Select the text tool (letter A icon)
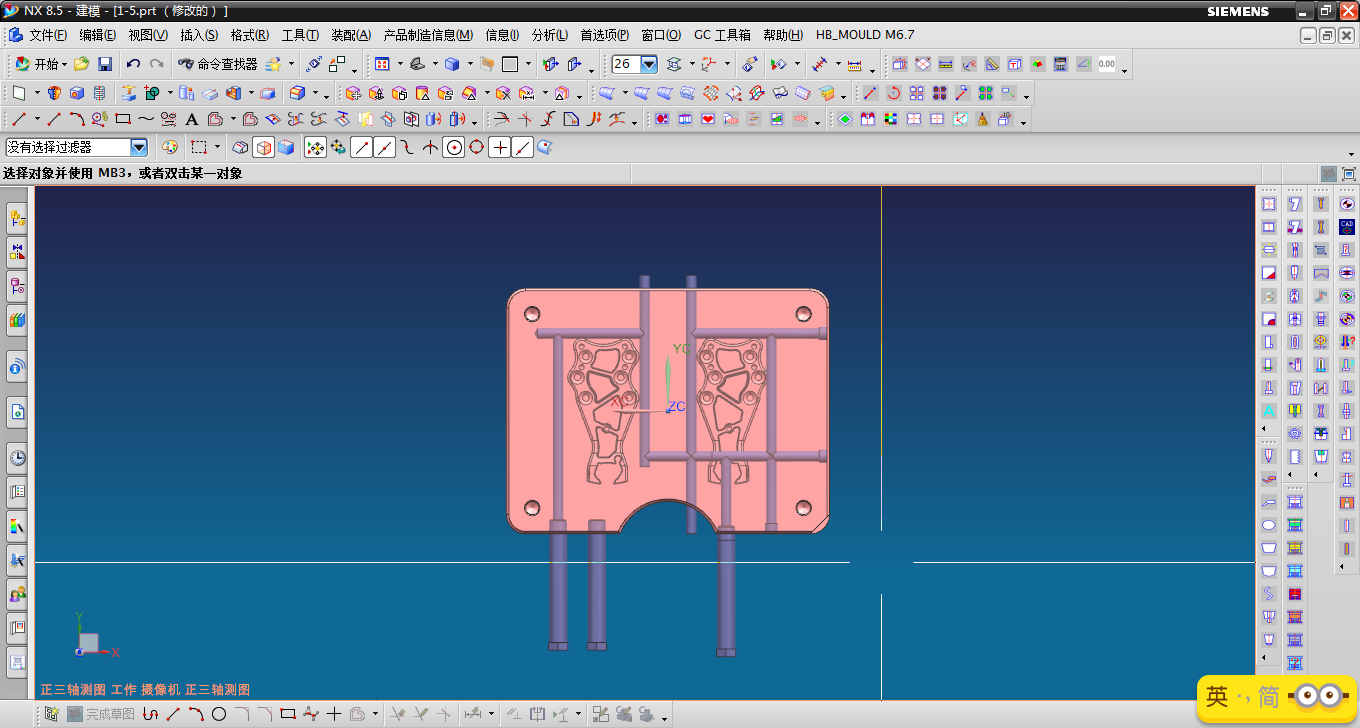The height and width of the screenshot is (728, 1360). tap(192, 119)
